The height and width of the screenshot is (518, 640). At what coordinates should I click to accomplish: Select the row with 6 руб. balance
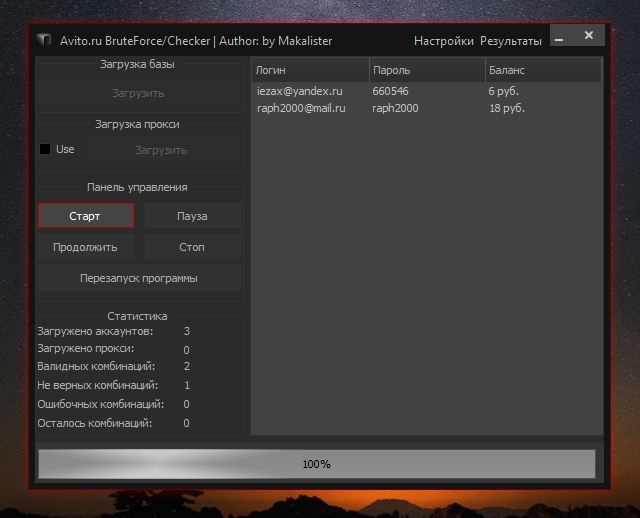pyautogui.click(x=426, y=91)
